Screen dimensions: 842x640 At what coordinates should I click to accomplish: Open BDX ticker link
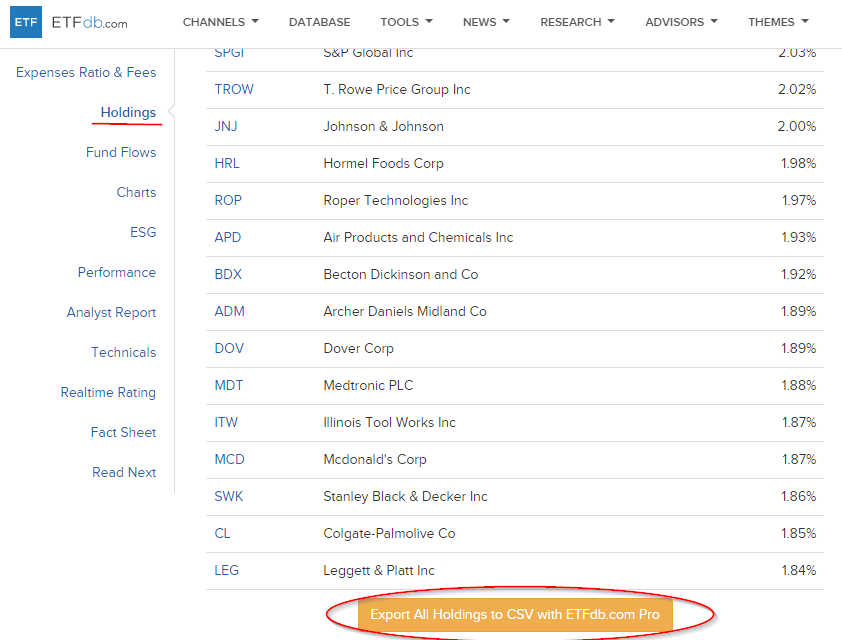point(228,274)
